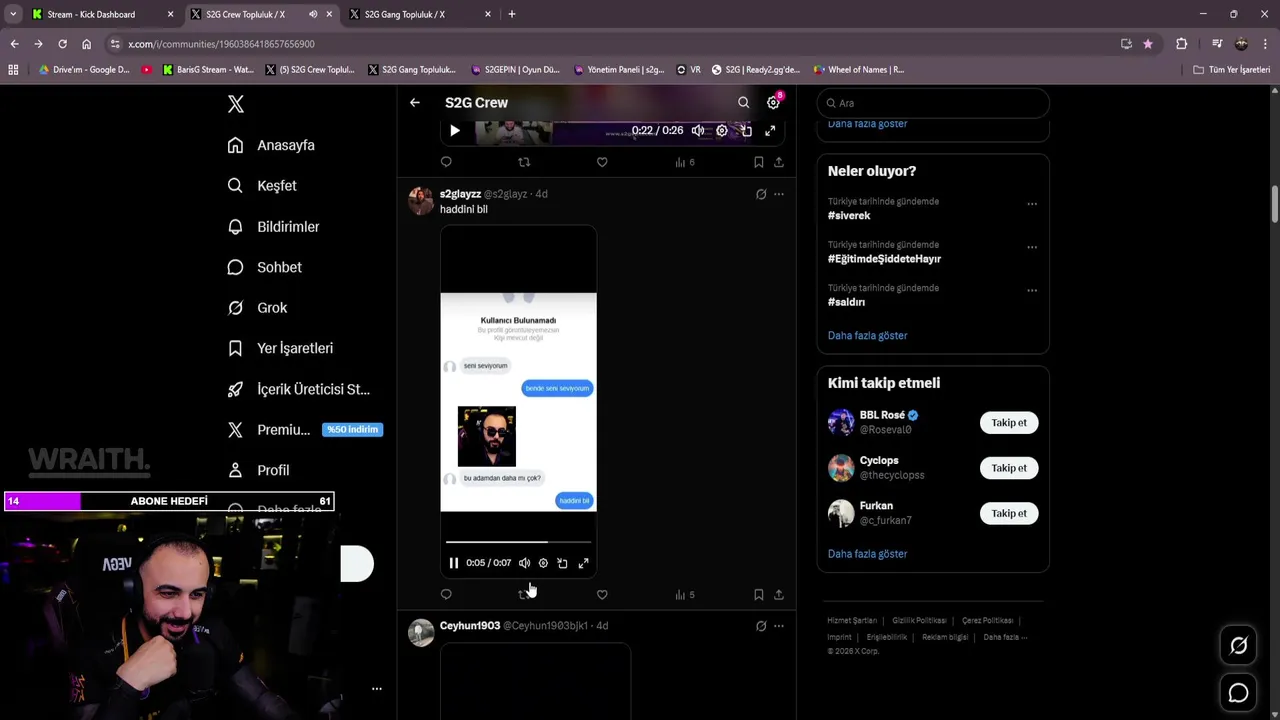
Task: Play the top video at 0:22
Action: coord(455,131)
